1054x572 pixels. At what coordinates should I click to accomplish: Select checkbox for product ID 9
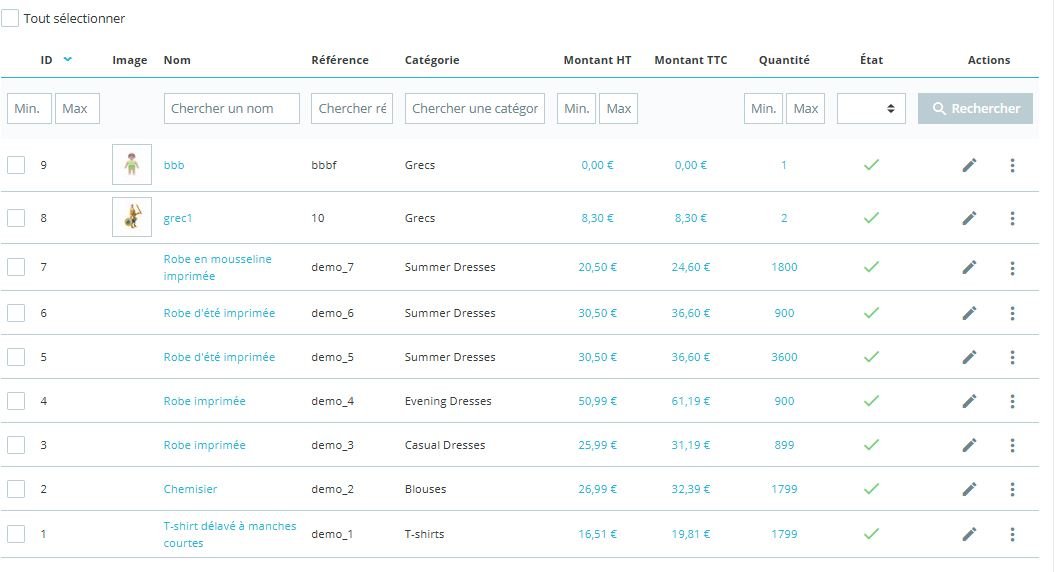(16, 165)
